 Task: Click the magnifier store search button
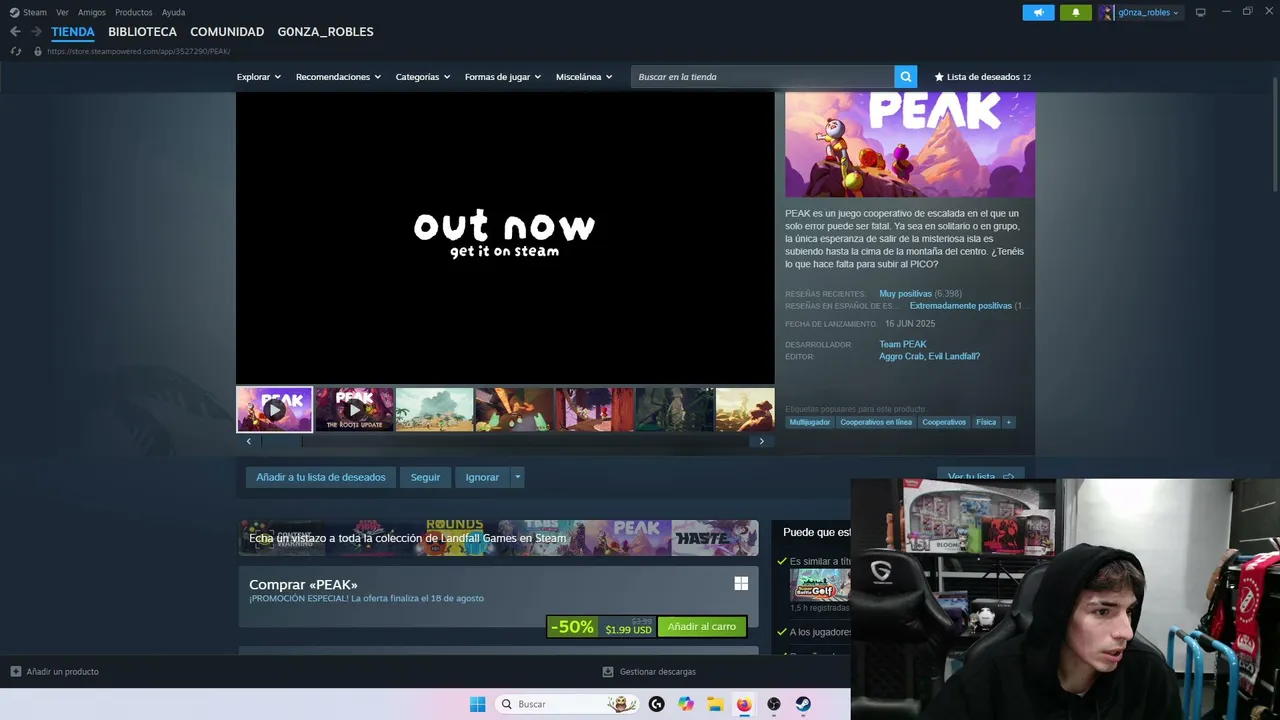[x=906, y=77]
